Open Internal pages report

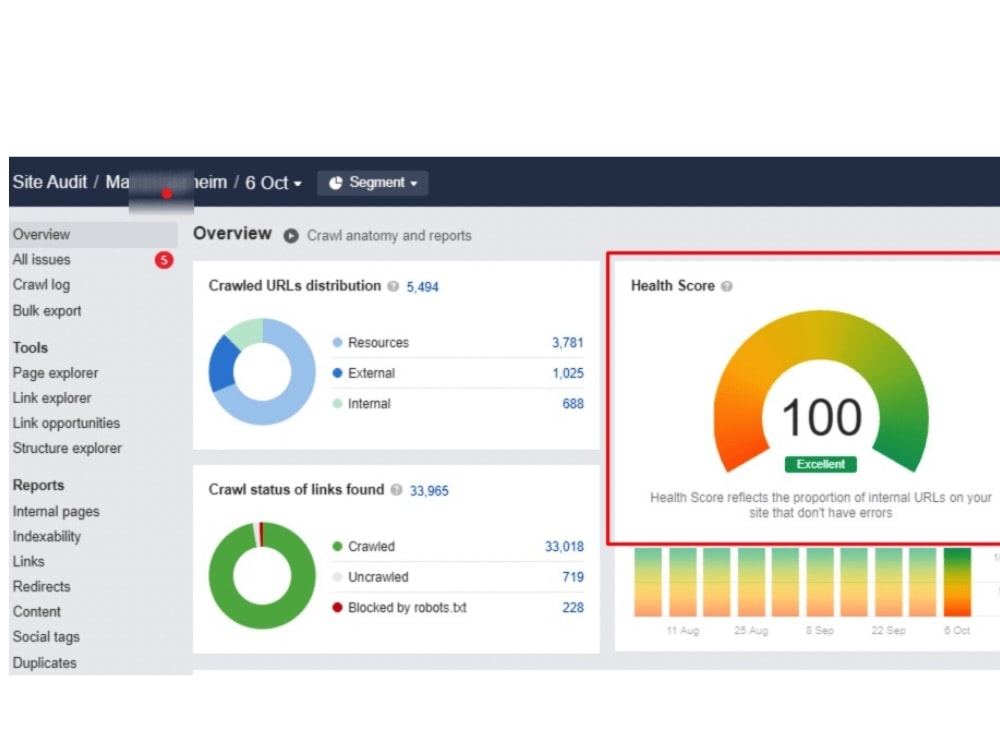[x=56, y=511]
